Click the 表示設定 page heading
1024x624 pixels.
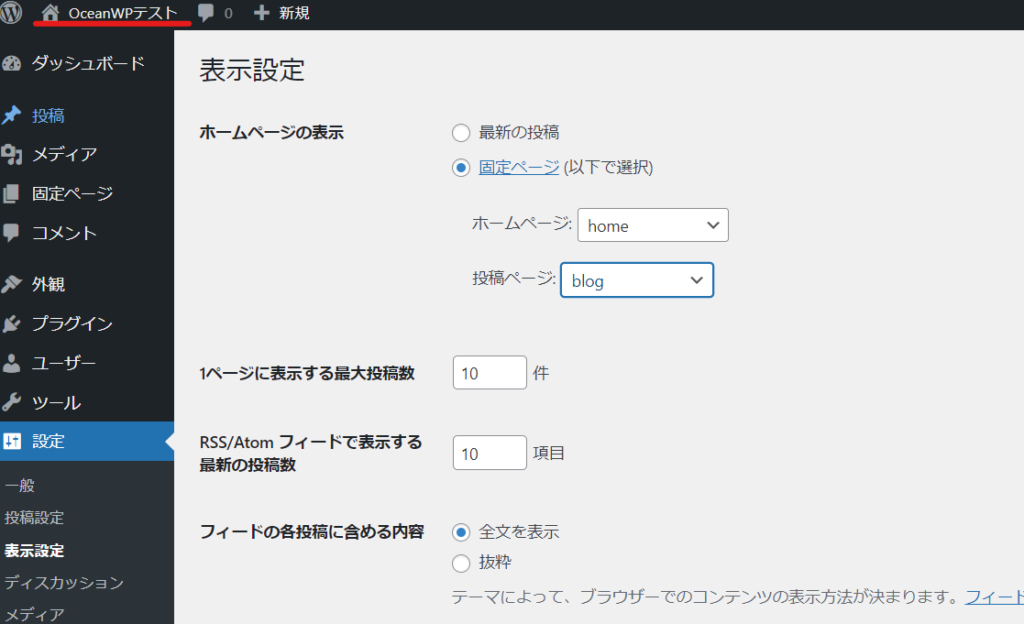pyautogui.click(x=252, y=70)
